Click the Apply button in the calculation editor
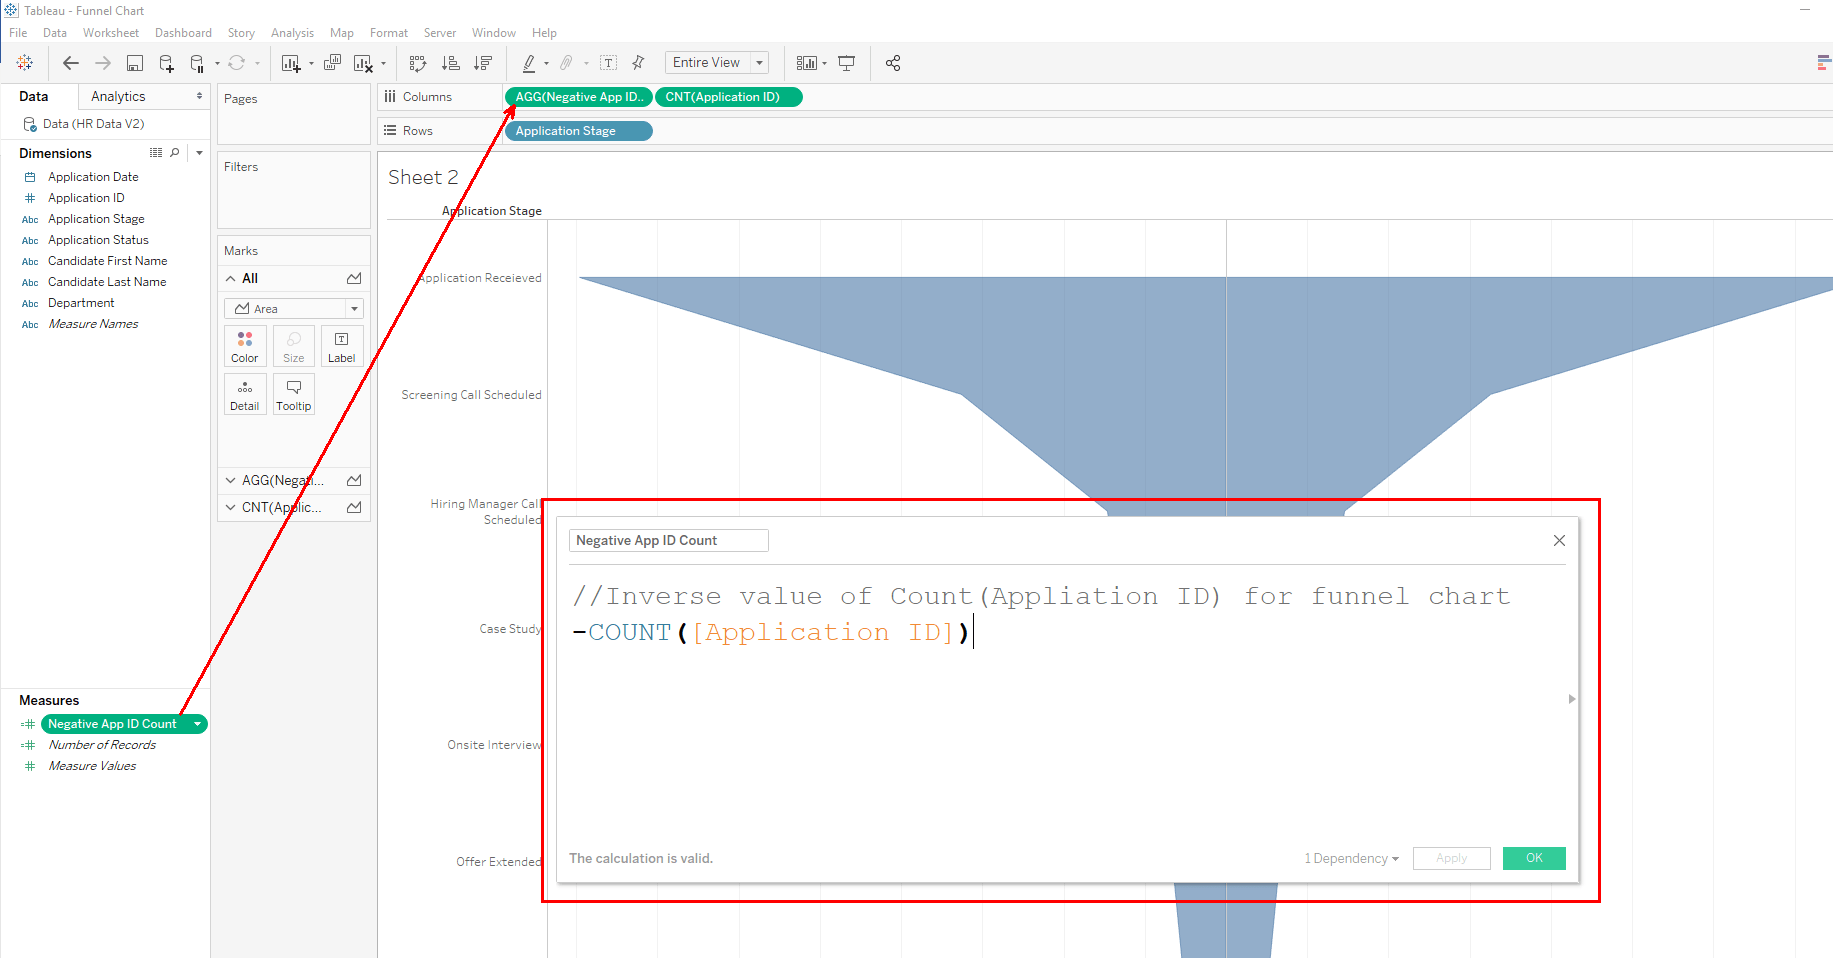 tap(1451, 858)
